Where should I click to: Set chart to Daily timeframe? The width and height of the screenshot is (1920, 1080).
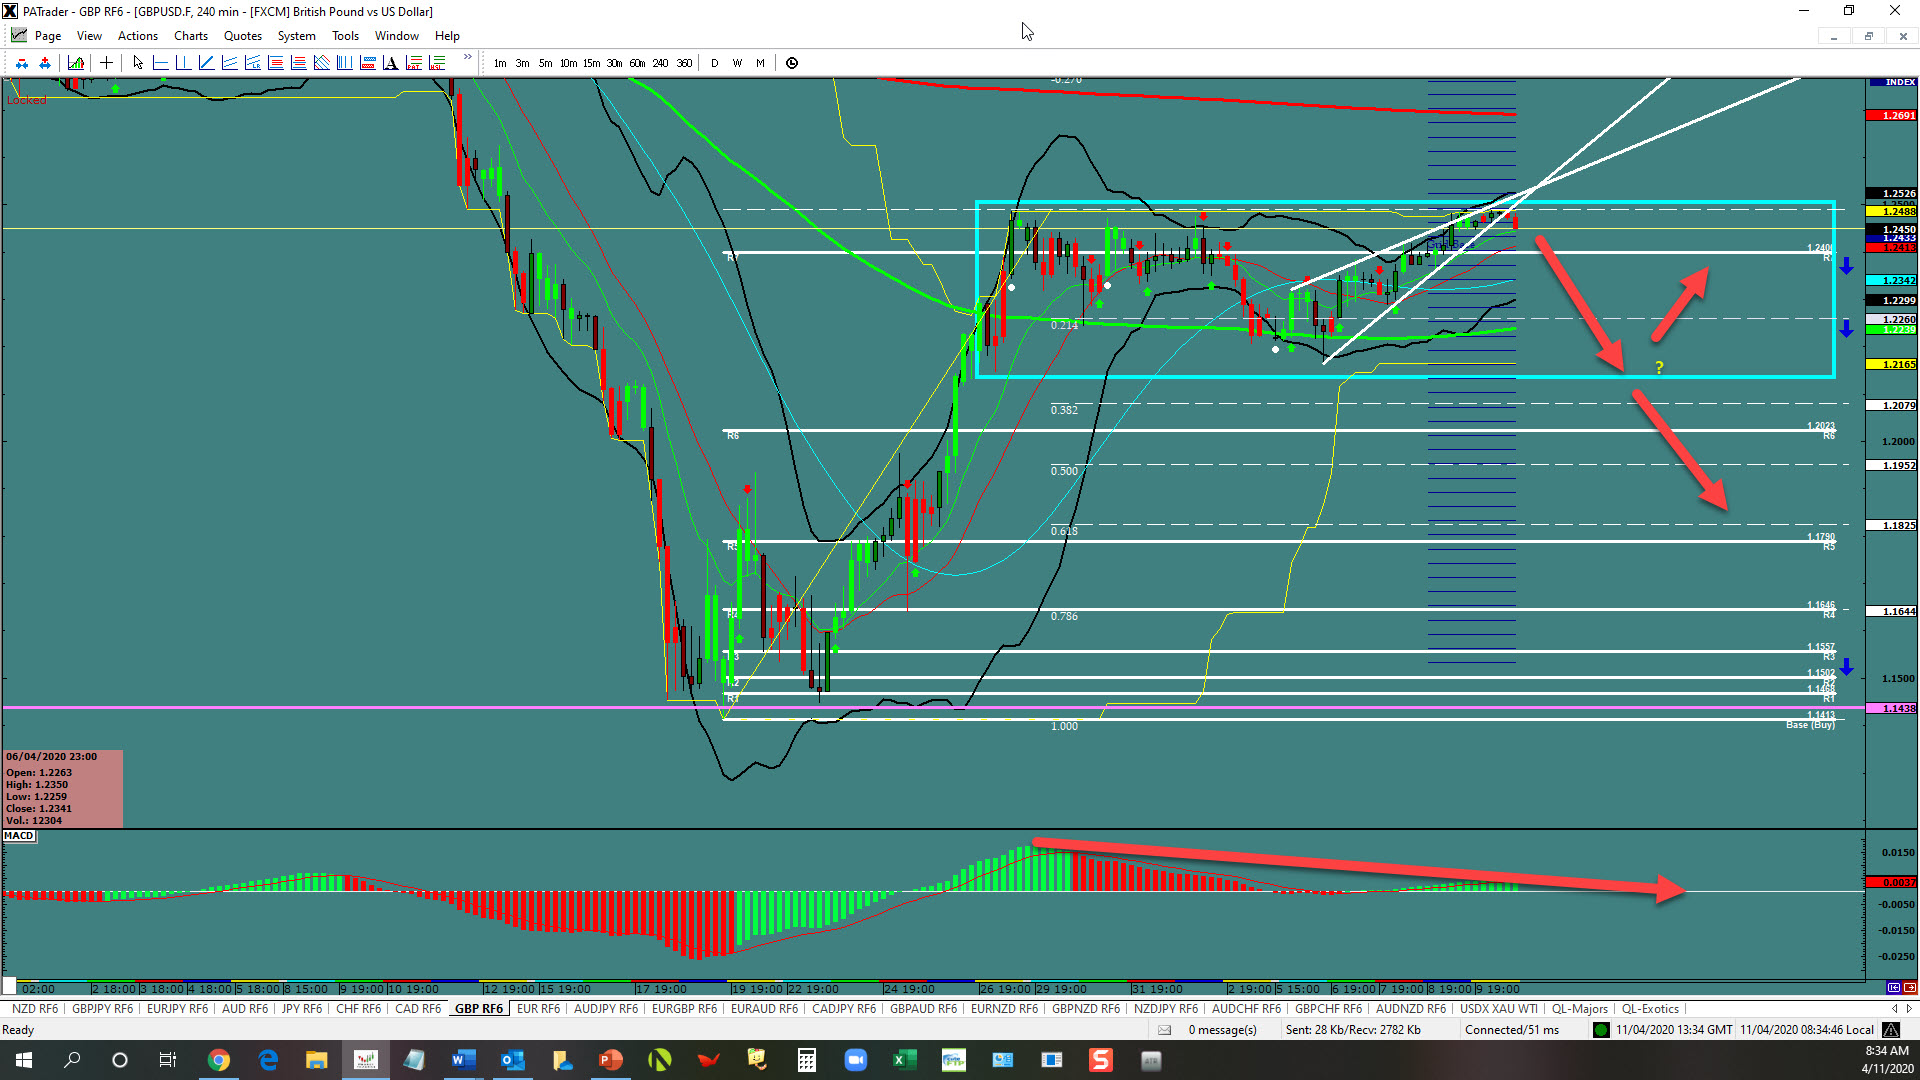714,63
